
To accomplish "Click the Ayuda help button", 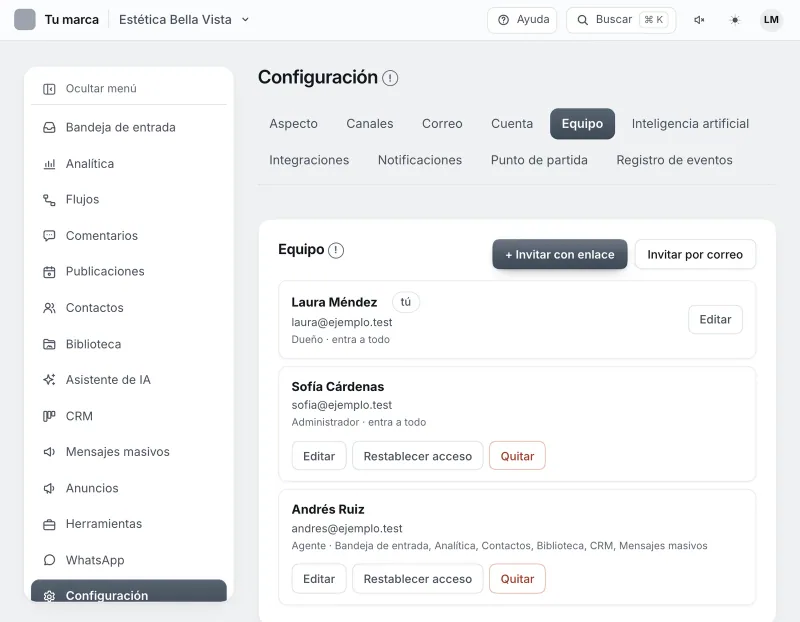I will tap(522, 20).
